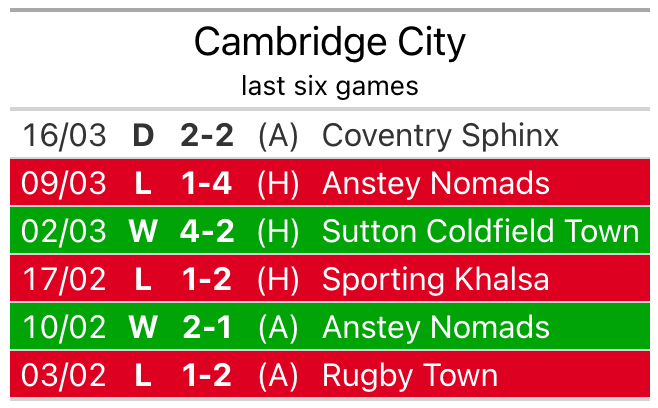Open Anstey Nomads from the 10/02 game
Image resolution: width=658 pixels, height=408 pixels.
(435, 327)
